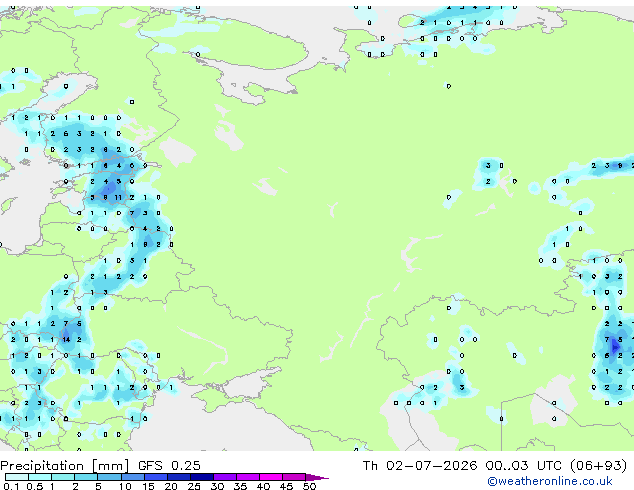Select the 10–15 mm legend color swatch
This screenshot has width=634, height=490.
[x=132, y=477]
